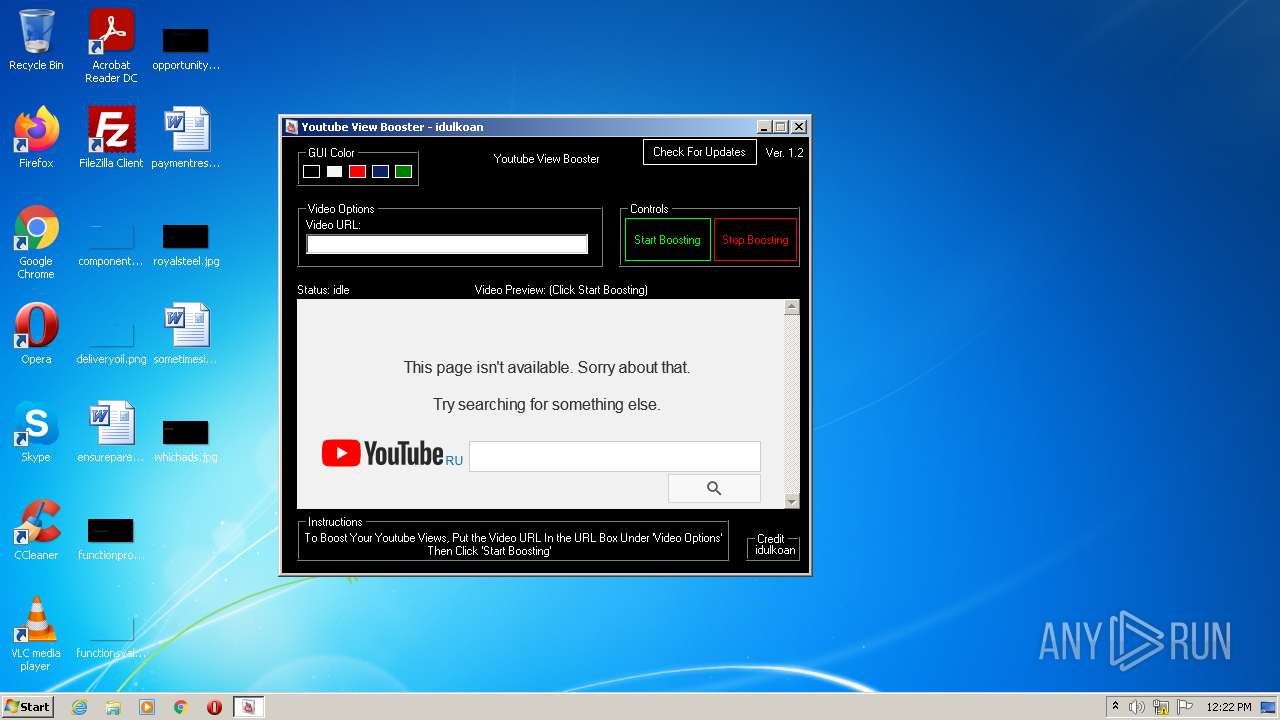
Task: Focus the Video URL input box
Action: click(x=447, y=244)
